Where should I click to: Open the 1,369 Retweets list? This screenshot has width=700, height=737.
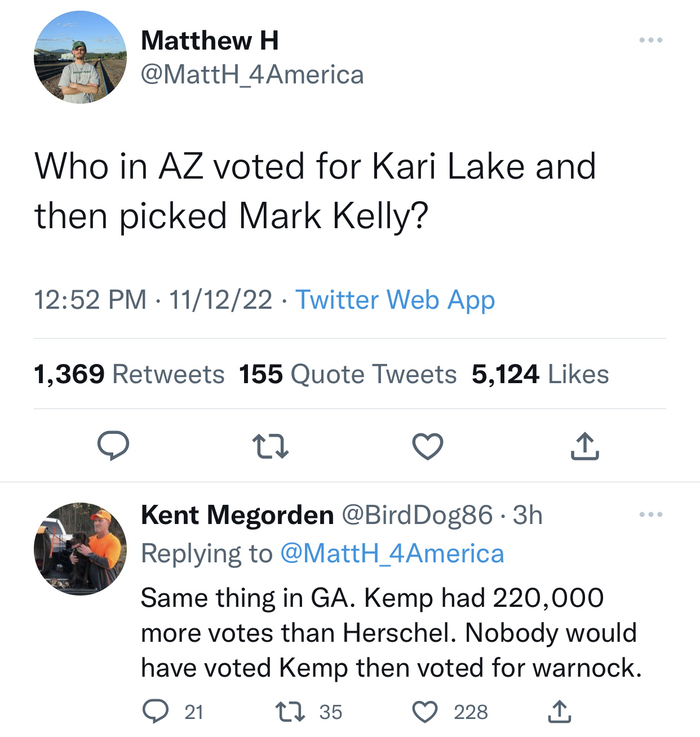point(129,374)
